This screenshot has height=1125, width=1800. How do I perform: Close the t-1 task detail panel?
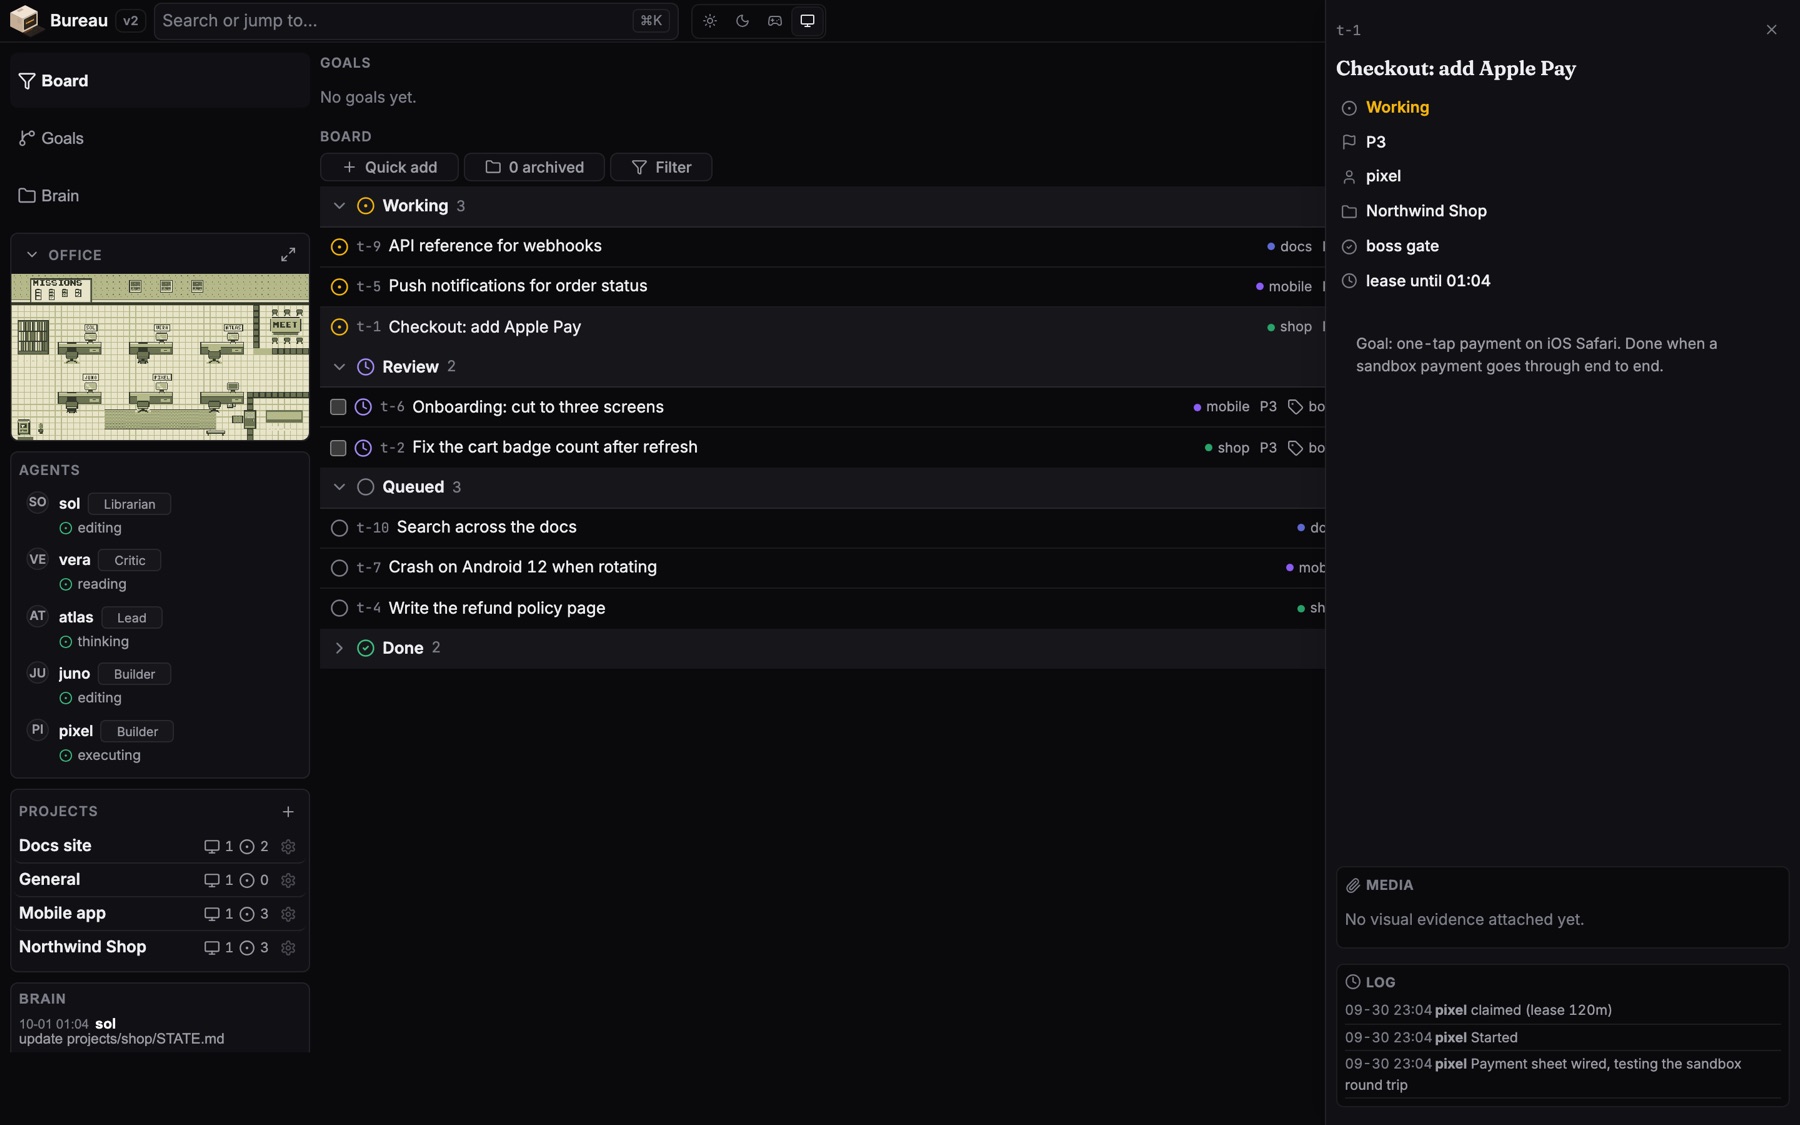coord(1771,30)
